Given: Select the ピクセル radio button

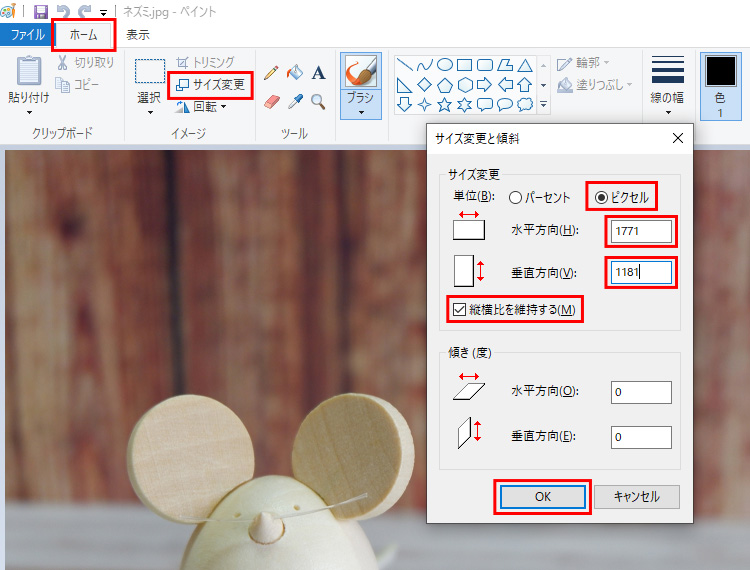Looking at the screenshot, I should click(601, 197).
